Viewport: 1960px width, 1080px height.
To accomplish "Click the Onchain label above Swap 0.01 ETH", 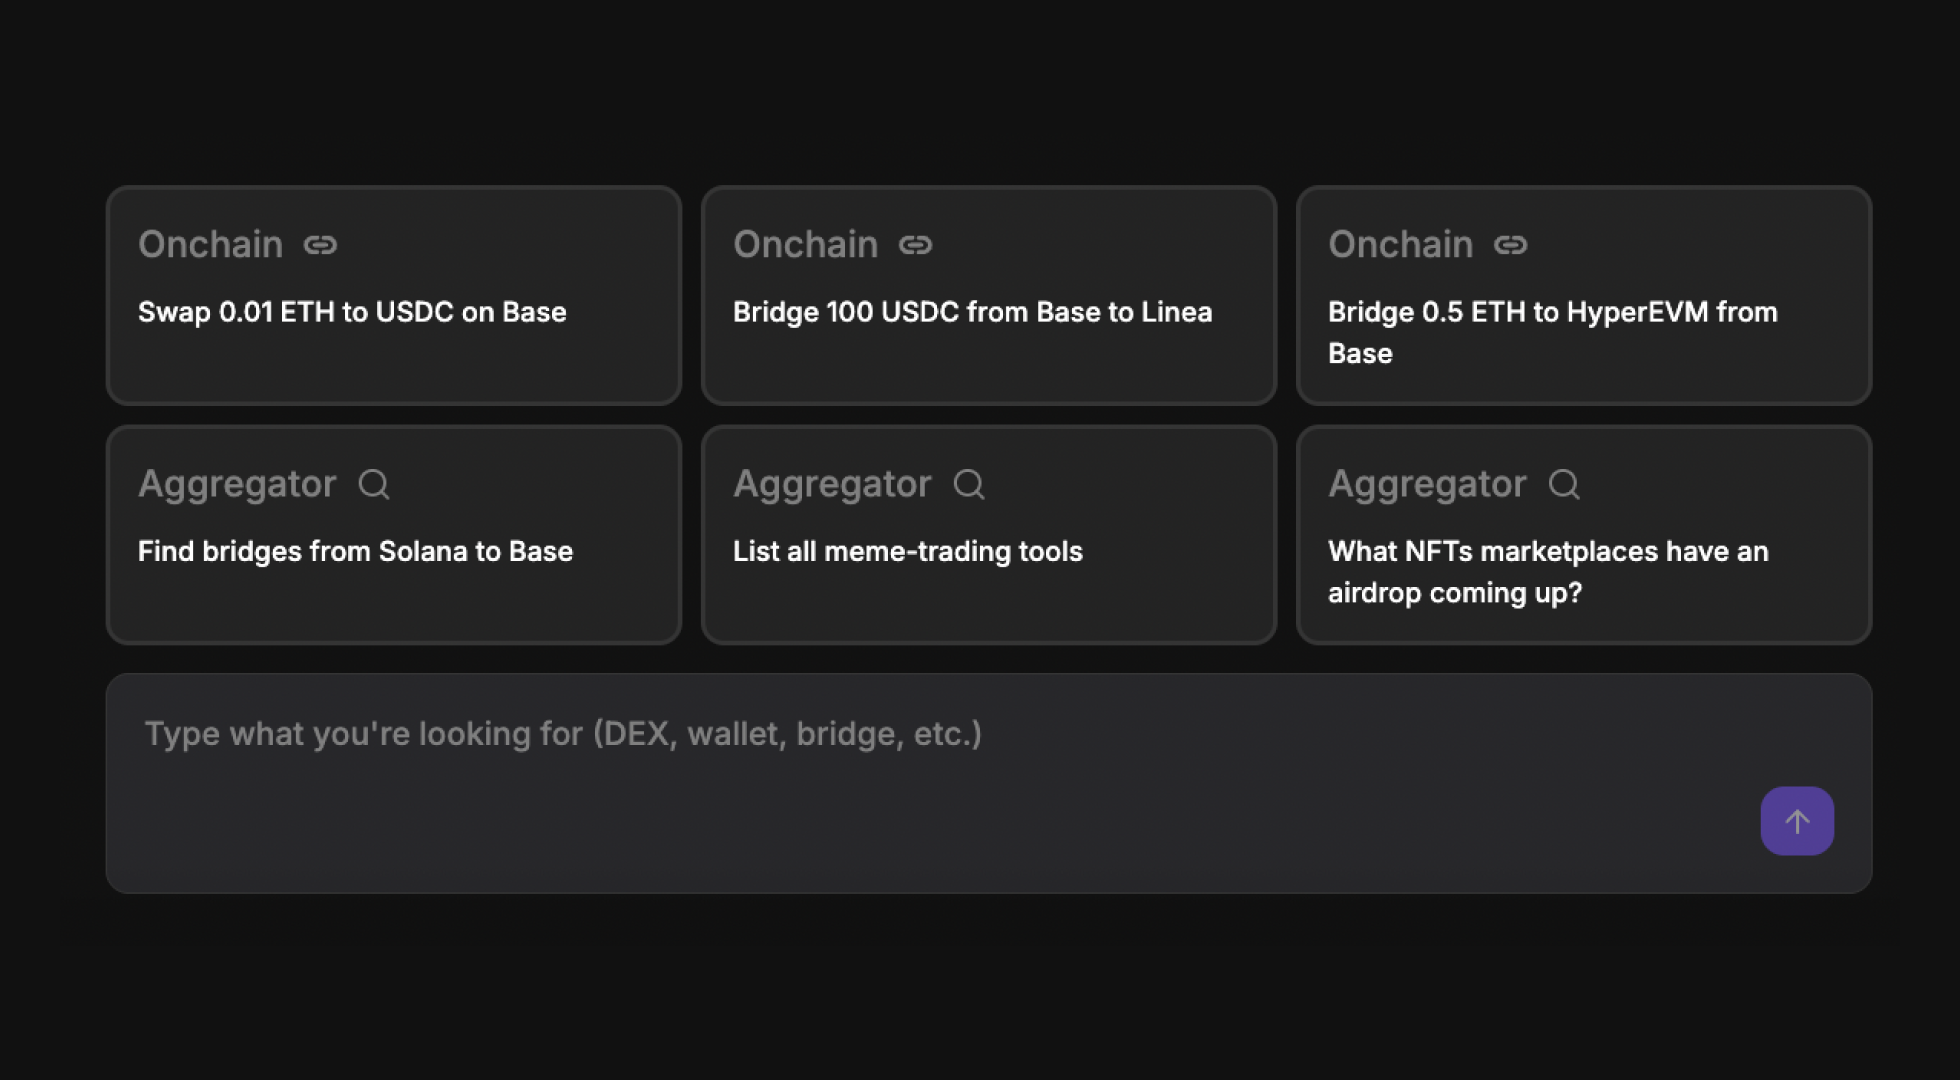I will pos(210,245).
